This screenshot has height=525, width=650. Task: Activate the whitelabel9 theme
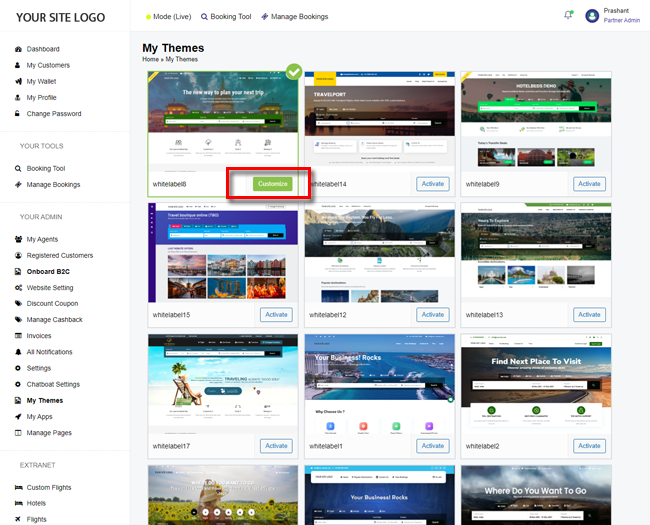pyautogui.click(x=589, y=184)
